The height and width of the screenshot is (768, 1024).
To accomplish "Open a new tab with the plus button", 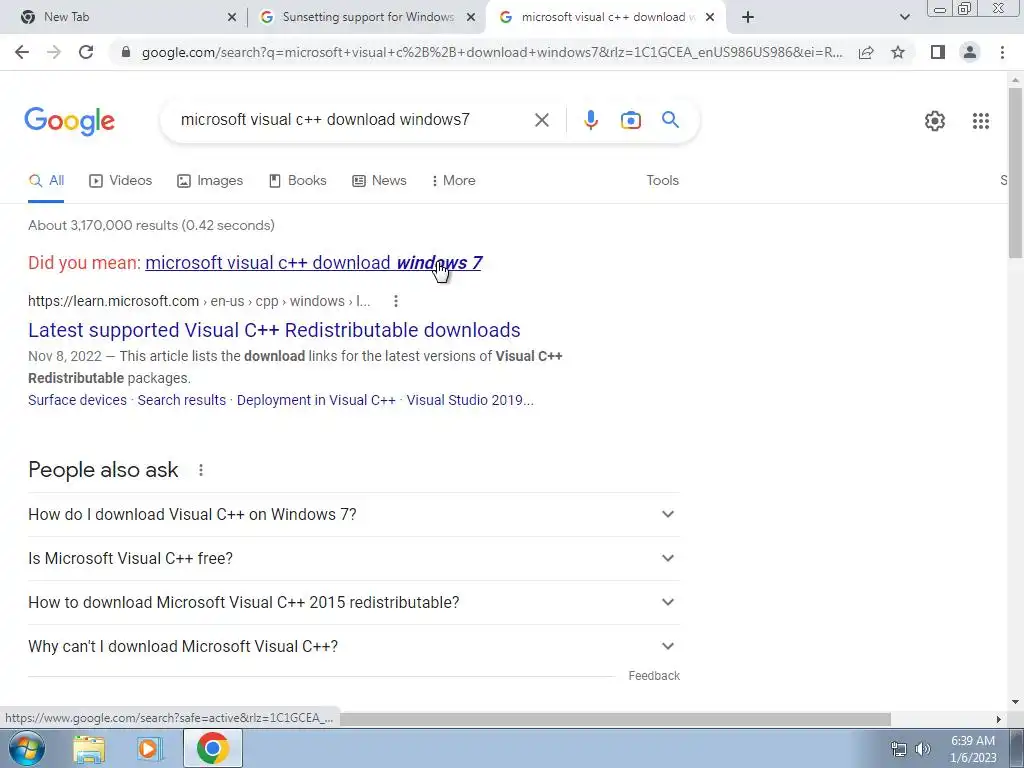I will 748,17.
